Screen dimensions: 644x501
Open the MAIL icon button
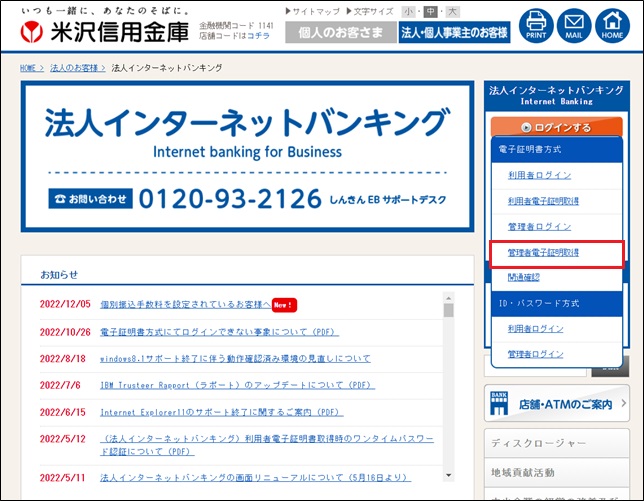click(574, 25)
